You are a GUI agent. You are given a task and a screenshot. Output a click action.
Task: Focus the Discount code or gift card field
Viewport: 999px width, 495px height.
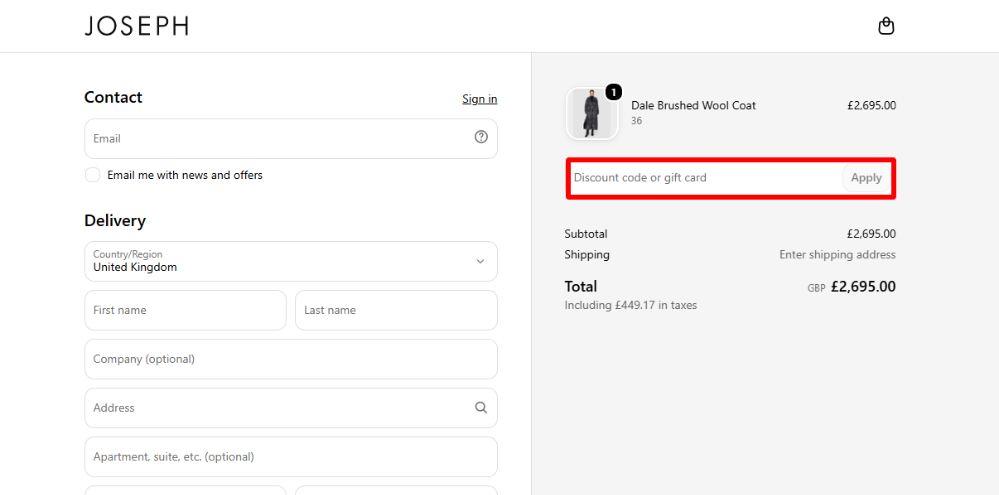click(706, 178)
